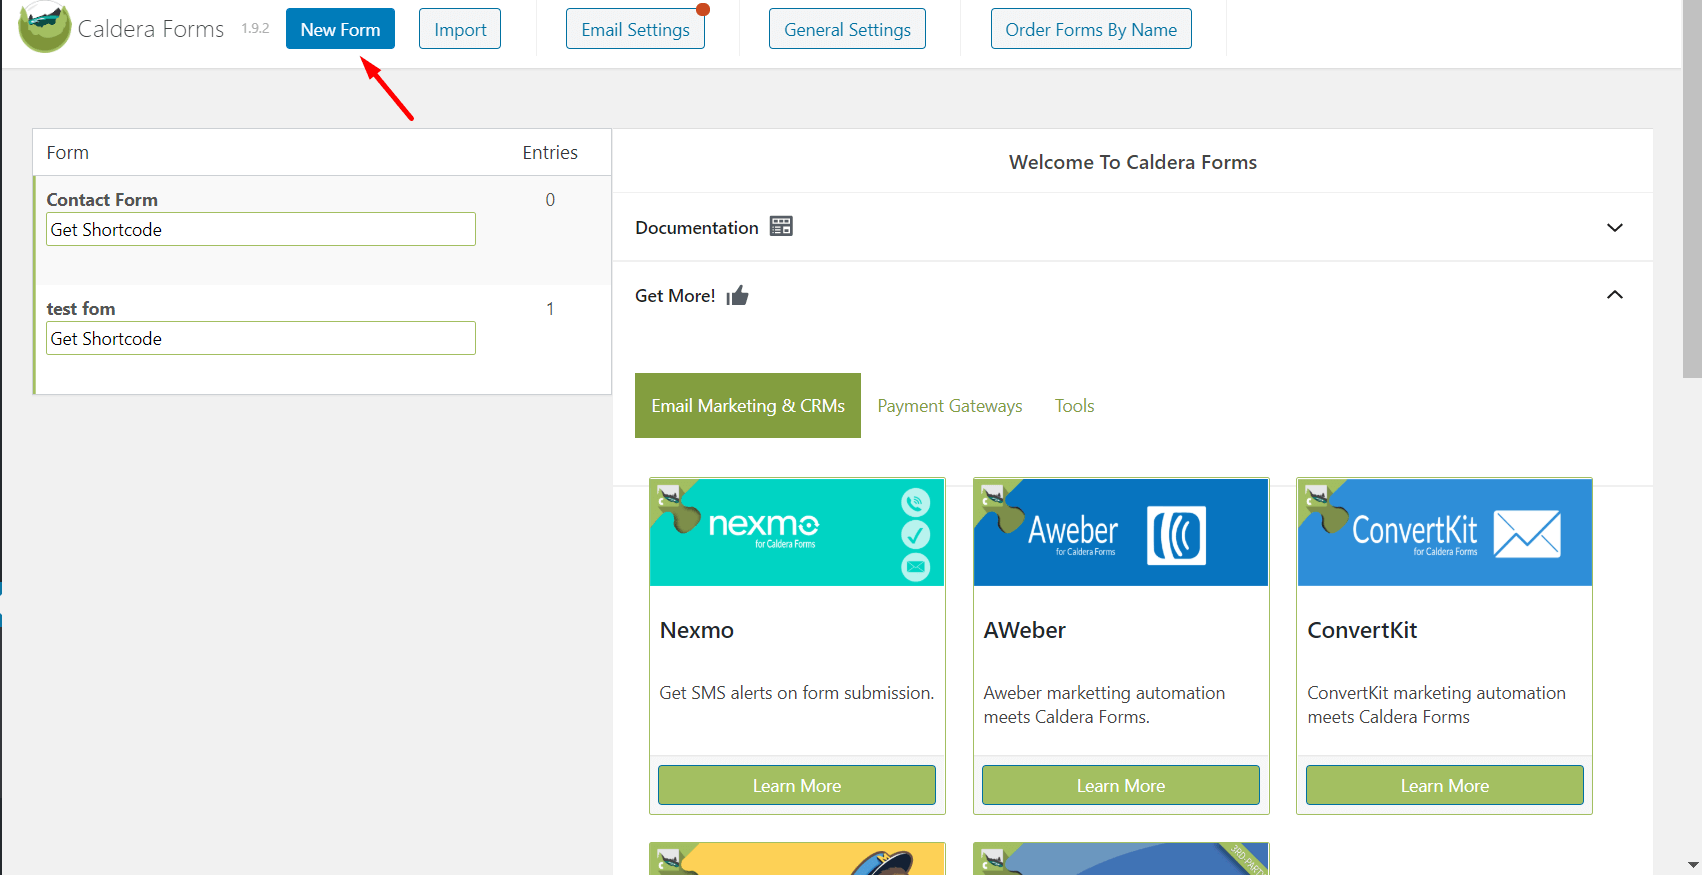Click the Caldera Forms logo icon
The image size is (1702, 875).
pos(44,27)
